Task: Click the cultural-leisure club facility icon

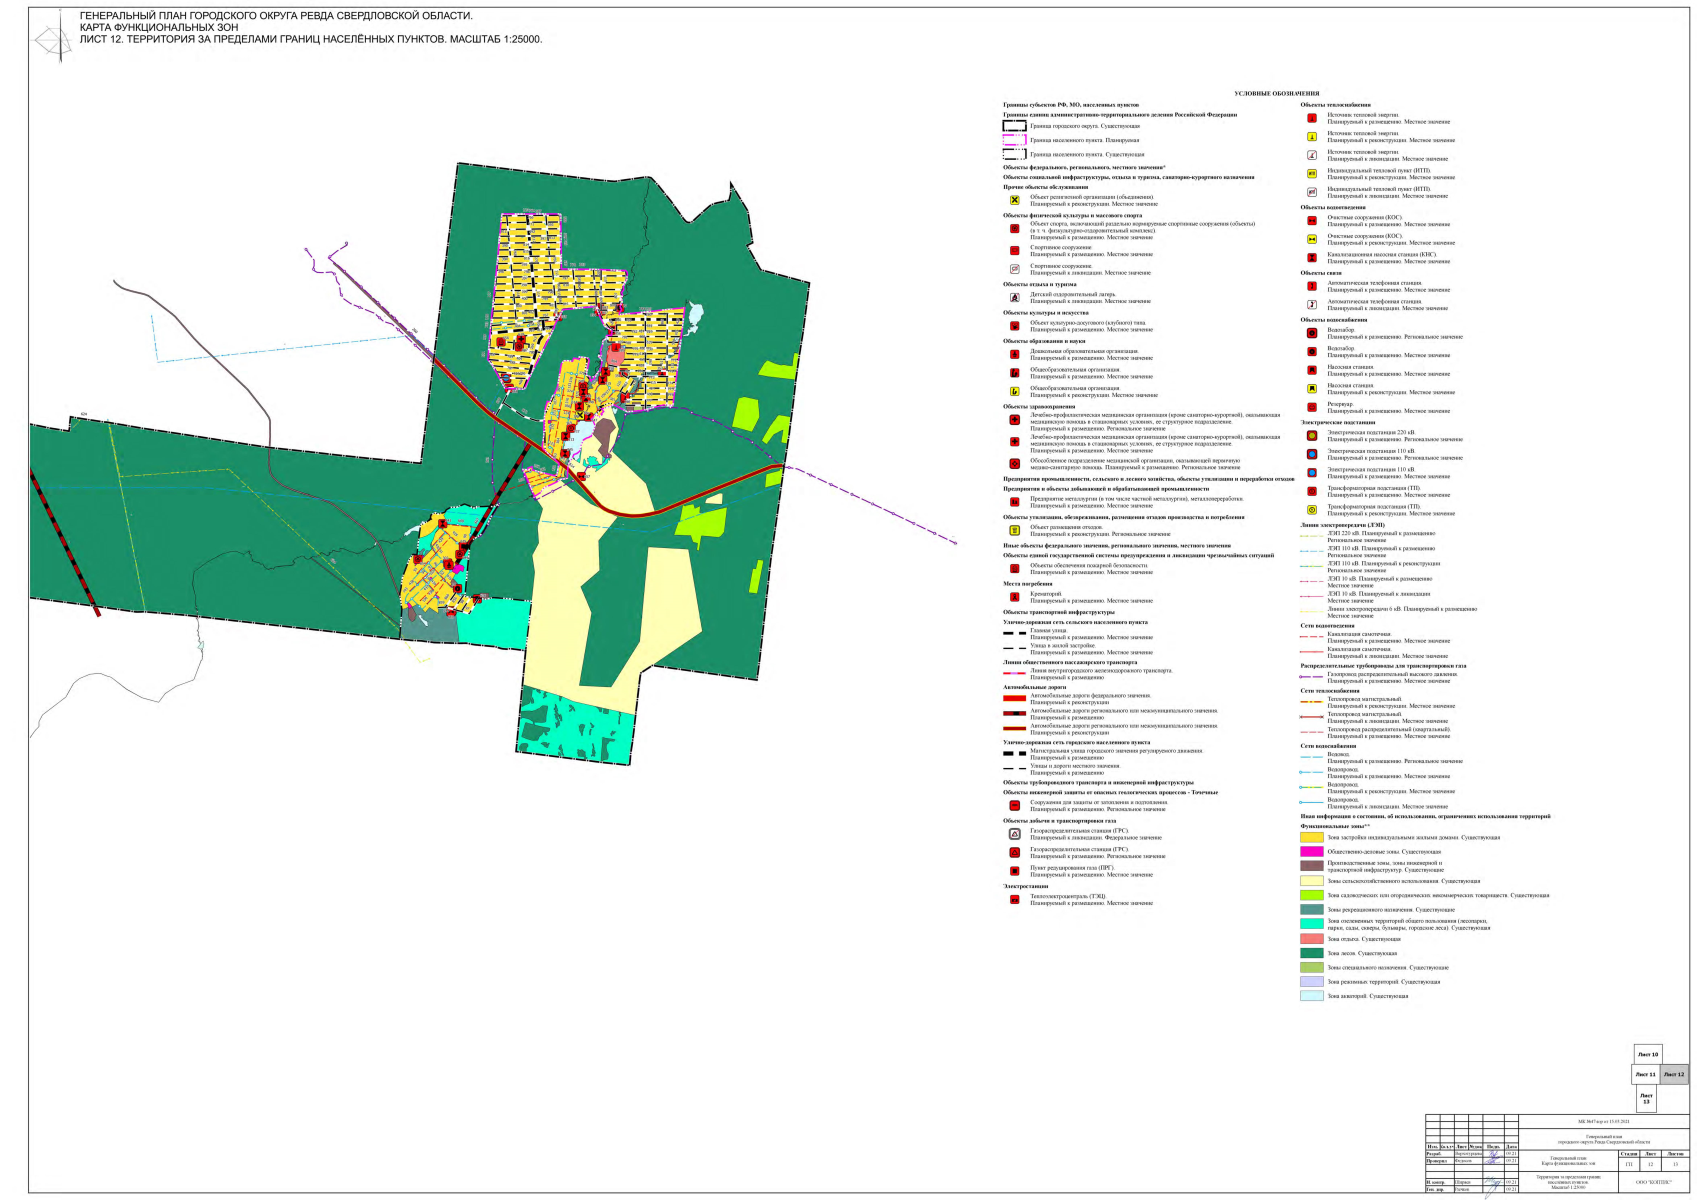Action: 1014,326
